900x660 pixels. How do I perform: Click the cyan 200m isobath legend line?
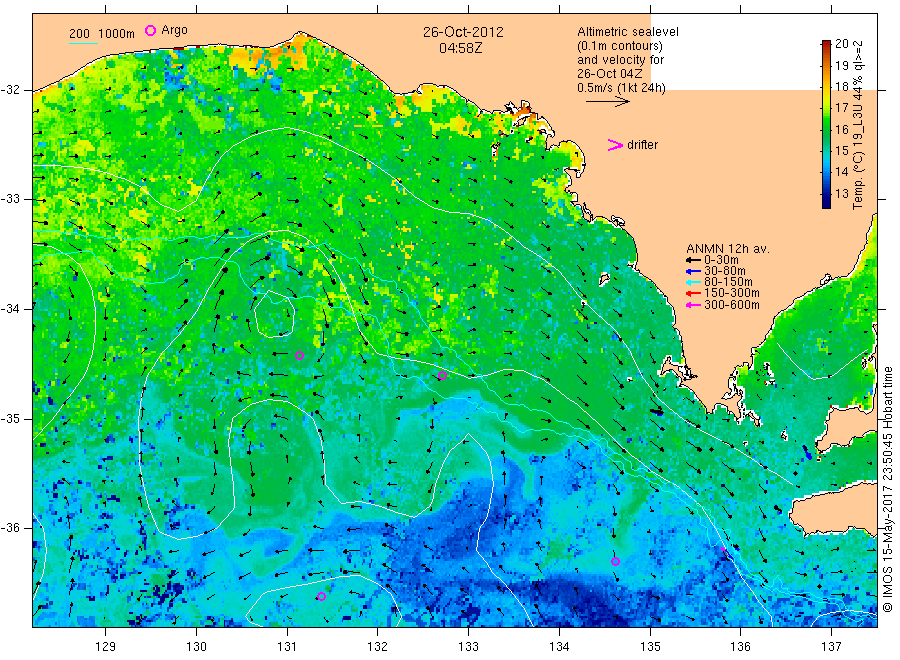[x=83, y=43]
